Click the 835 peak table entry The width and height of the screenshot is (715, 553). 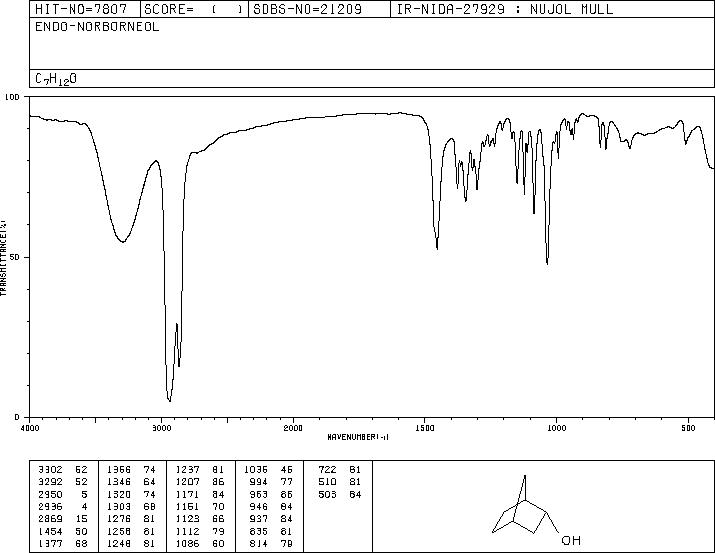pyautogui.click(x=271, y=532)
